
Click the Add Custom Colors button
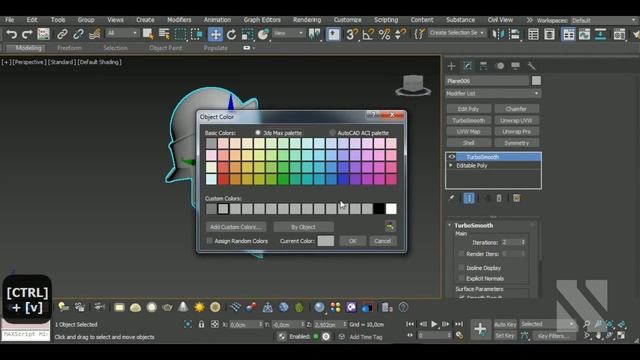pyautogui.click(x=236, y=227)
